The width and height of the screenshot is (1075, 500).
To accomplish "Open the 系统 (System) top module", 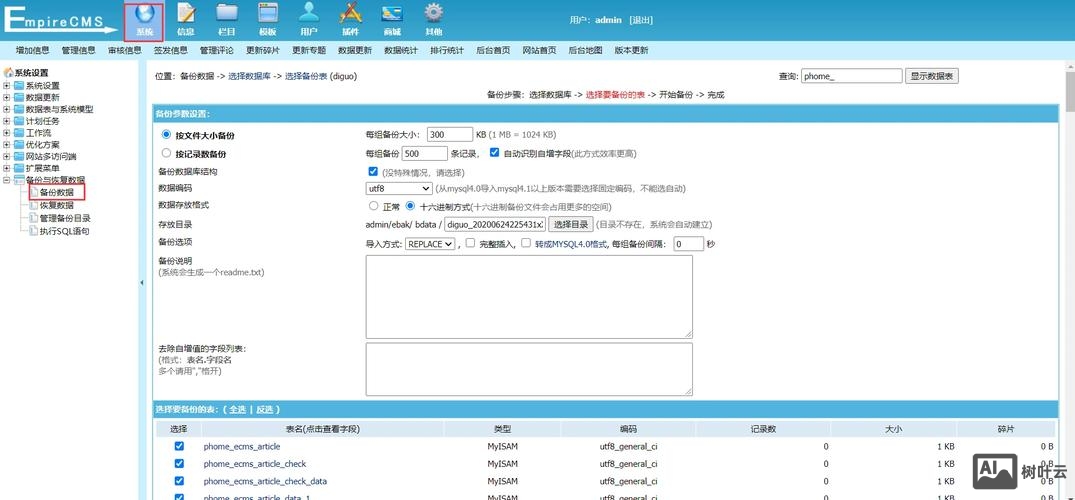I will 144,21.
